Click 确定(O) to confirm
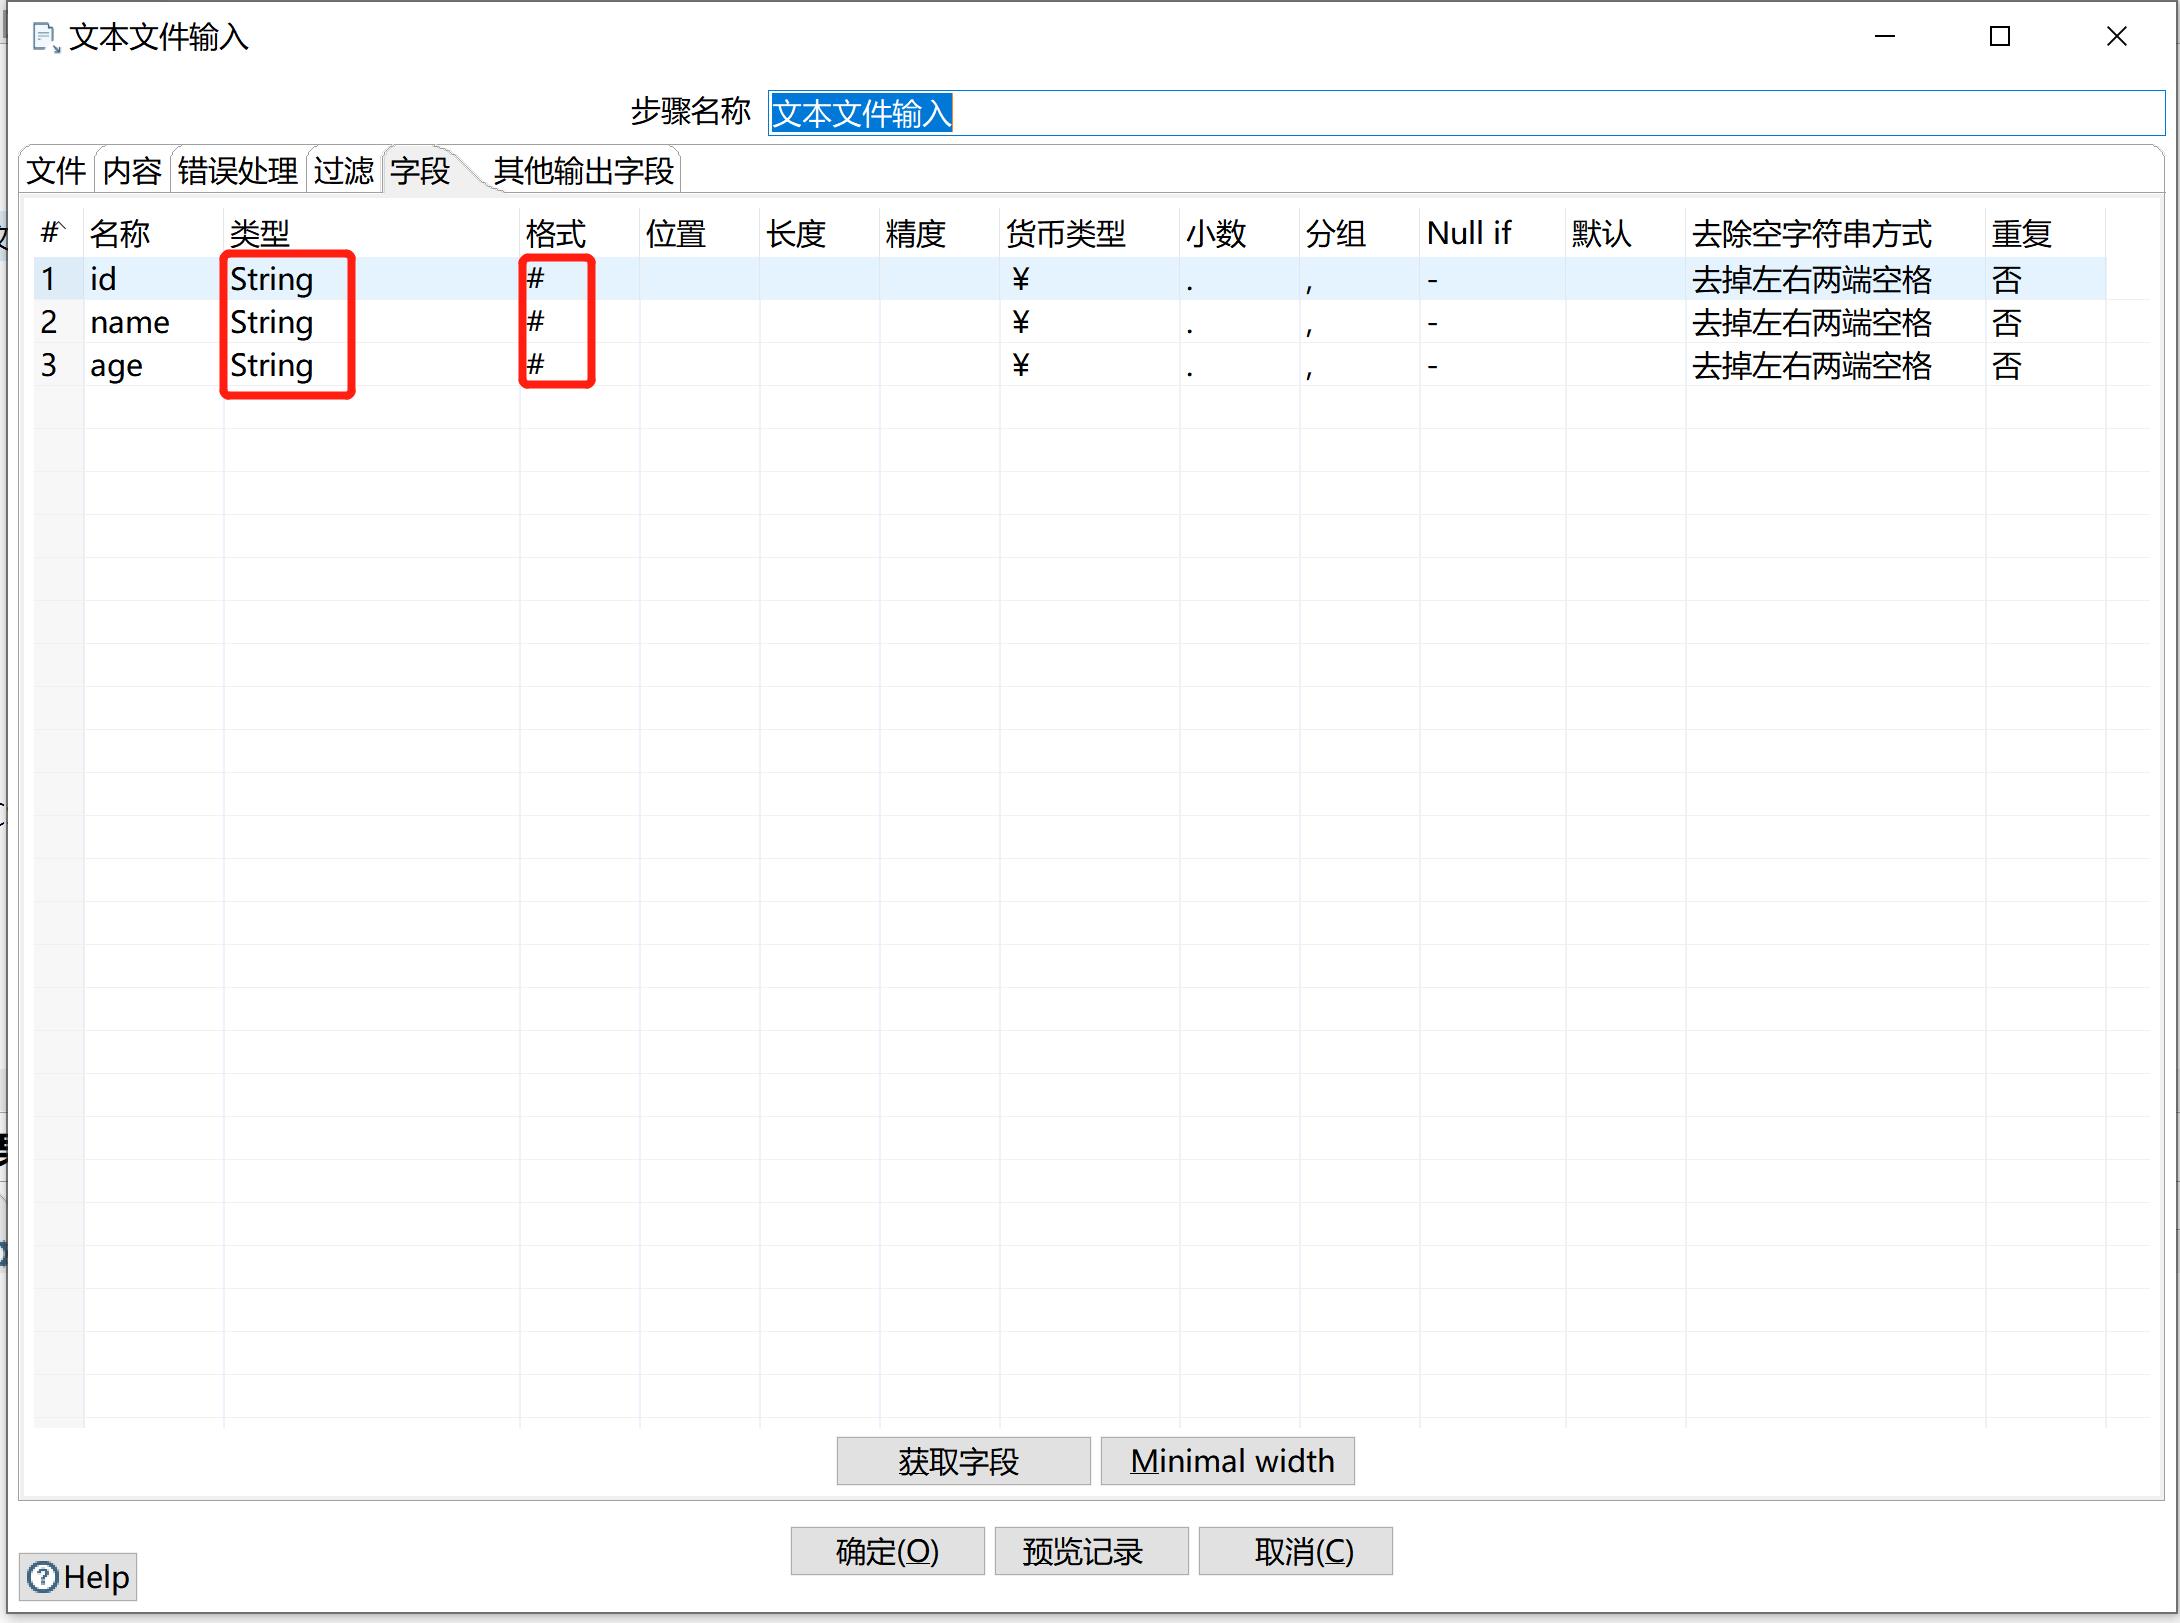Image resolution: width=2180 pixels, height=1623 pixels. pyautogui.click(x=886, y=1548)
